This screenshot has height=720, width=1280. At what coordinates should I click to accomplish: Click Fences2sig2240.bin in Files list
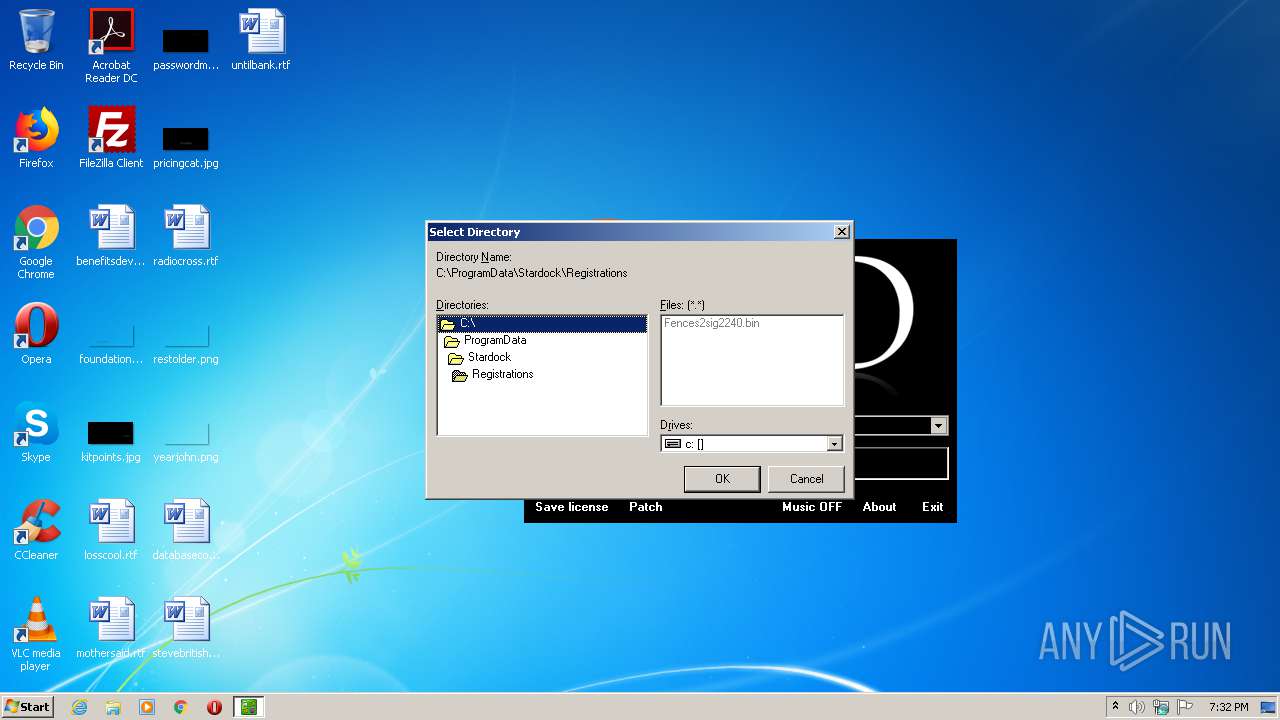tap(712, 324)
